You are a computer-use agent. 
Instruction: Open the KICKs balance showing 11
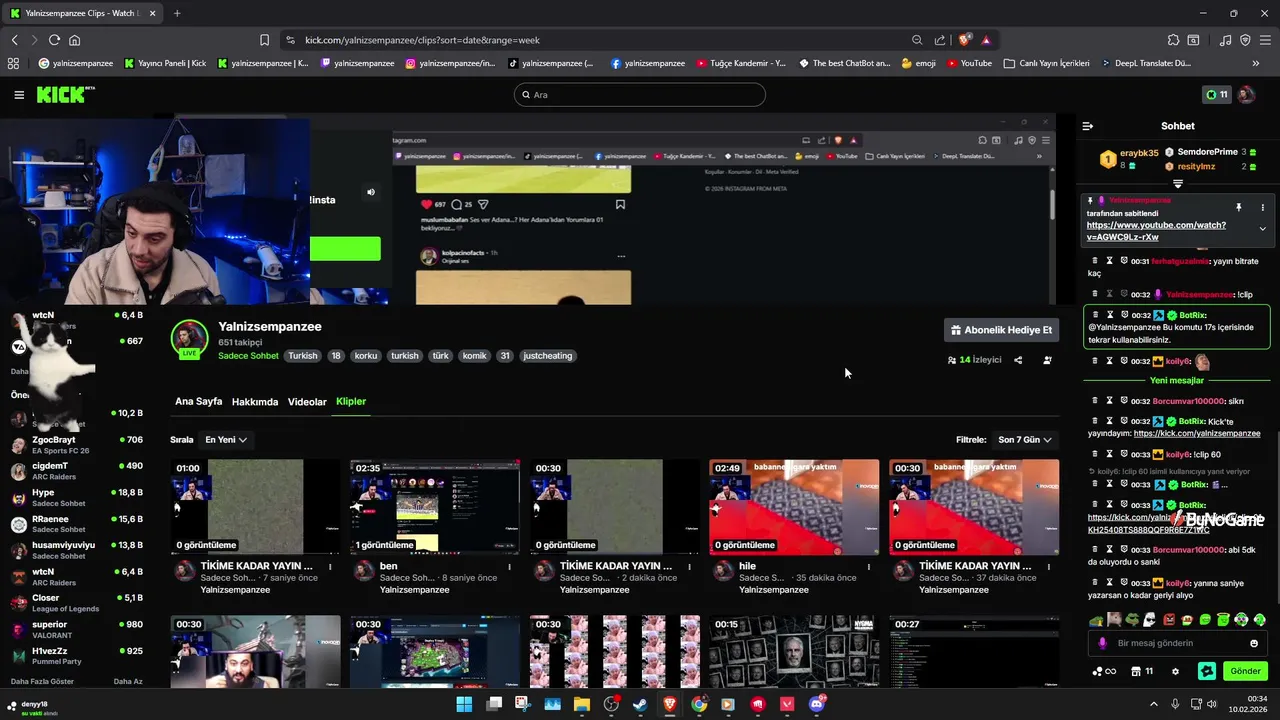click(1216, 95)
